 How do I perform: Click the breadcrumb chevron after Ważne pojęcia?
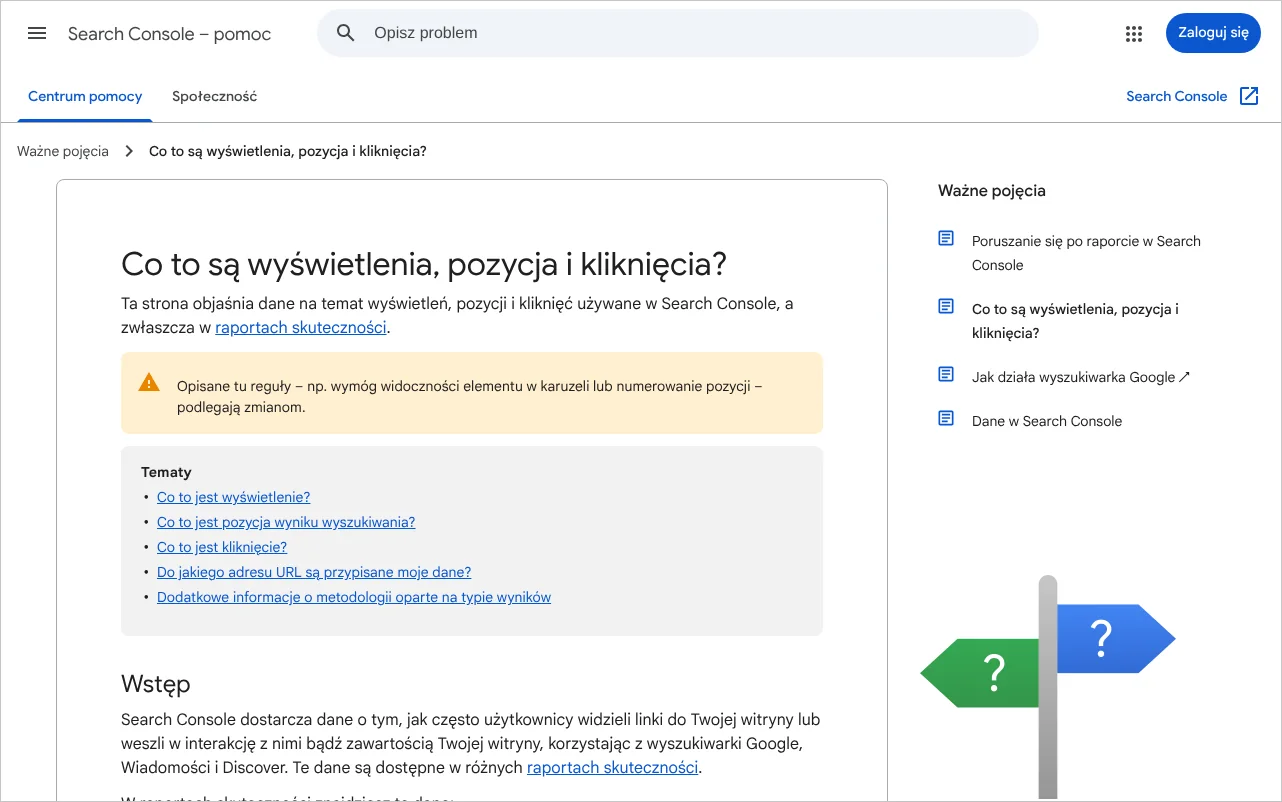[129, 151]
